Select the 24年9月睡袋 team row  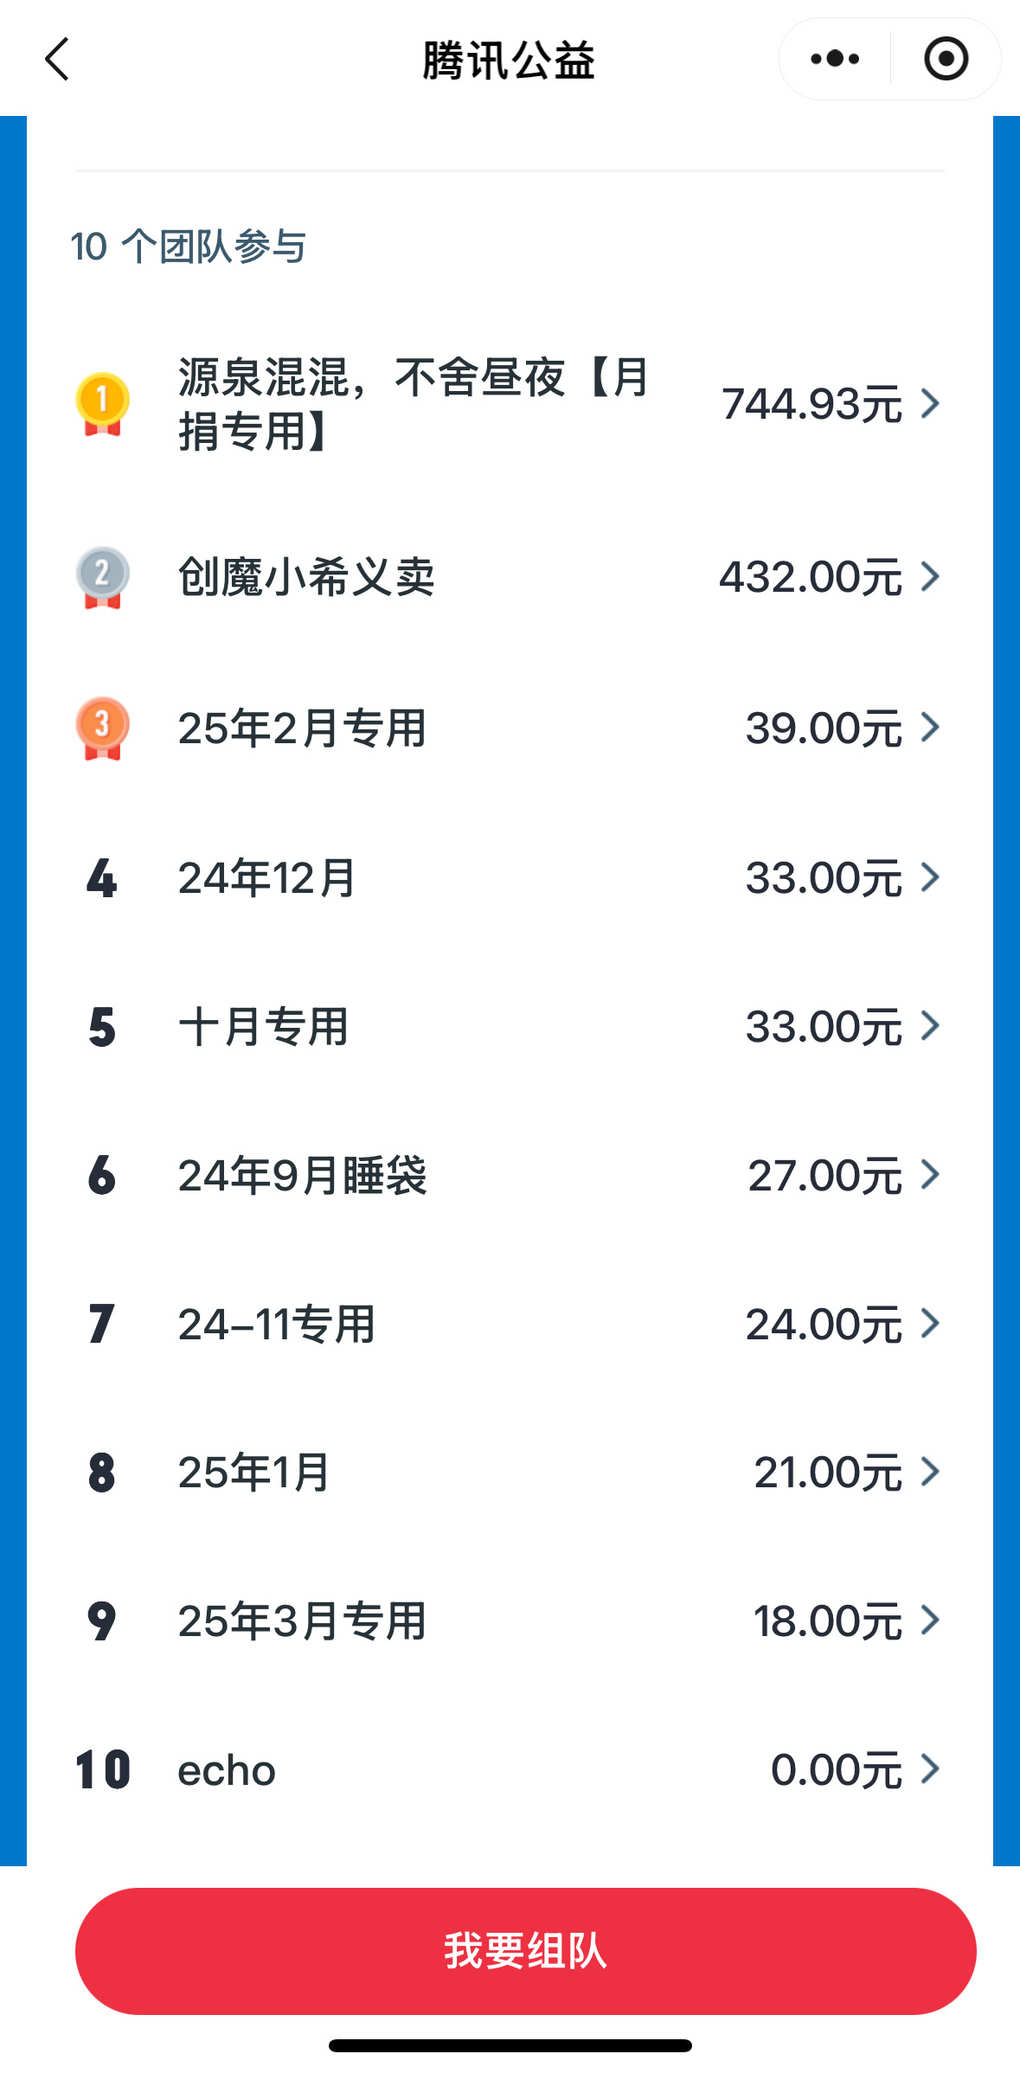tap(510, 1175)
